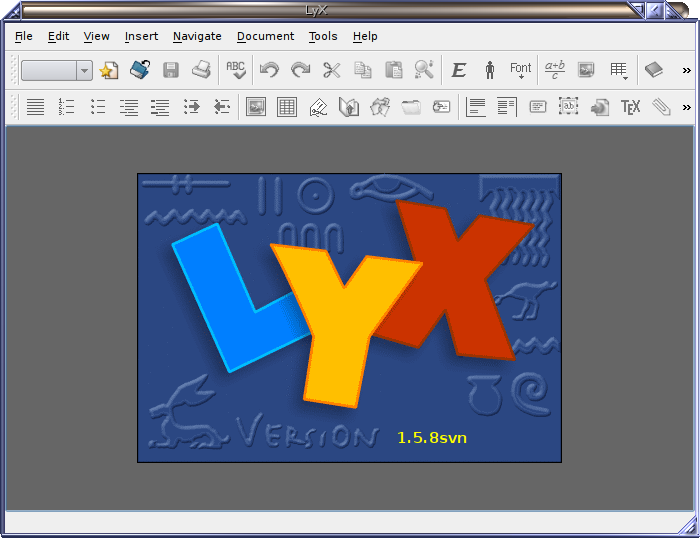
Task: Click the Copy icon
Action: (x=362, y=70)
